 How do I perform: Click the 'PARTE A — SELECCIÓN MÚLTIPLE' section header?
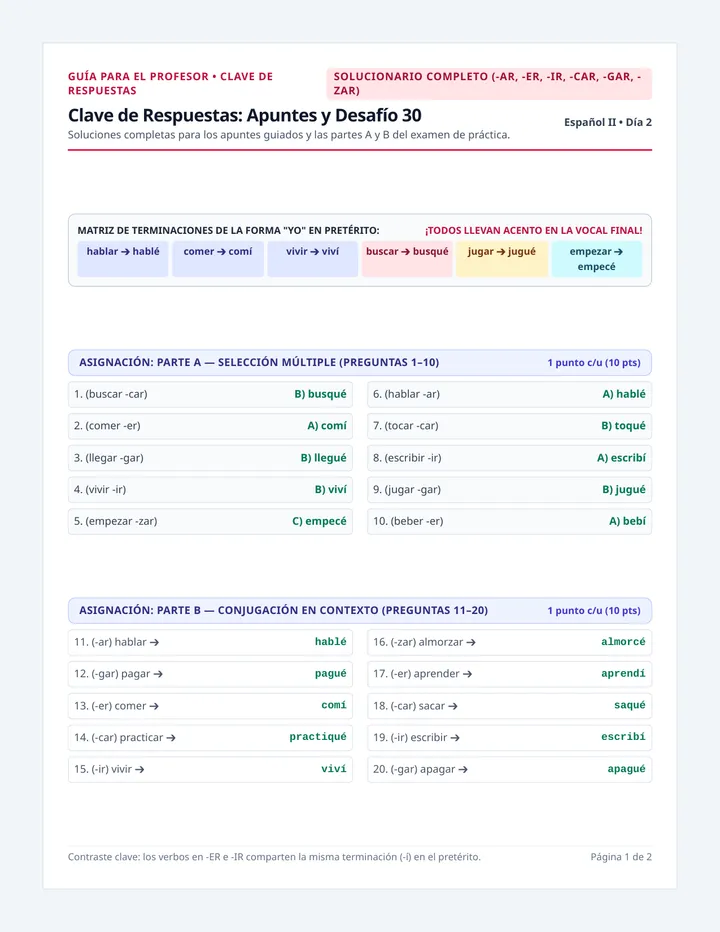point(360,363)
